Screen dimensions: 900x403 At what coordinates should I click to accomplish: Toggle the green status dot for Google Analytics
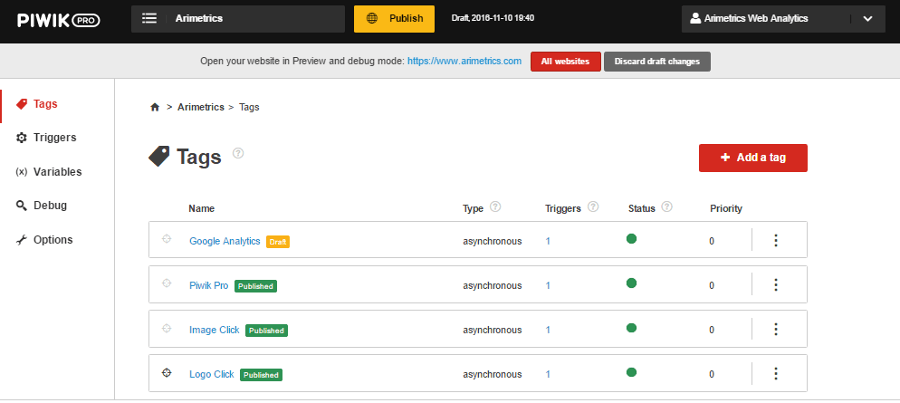pos(631,239)
